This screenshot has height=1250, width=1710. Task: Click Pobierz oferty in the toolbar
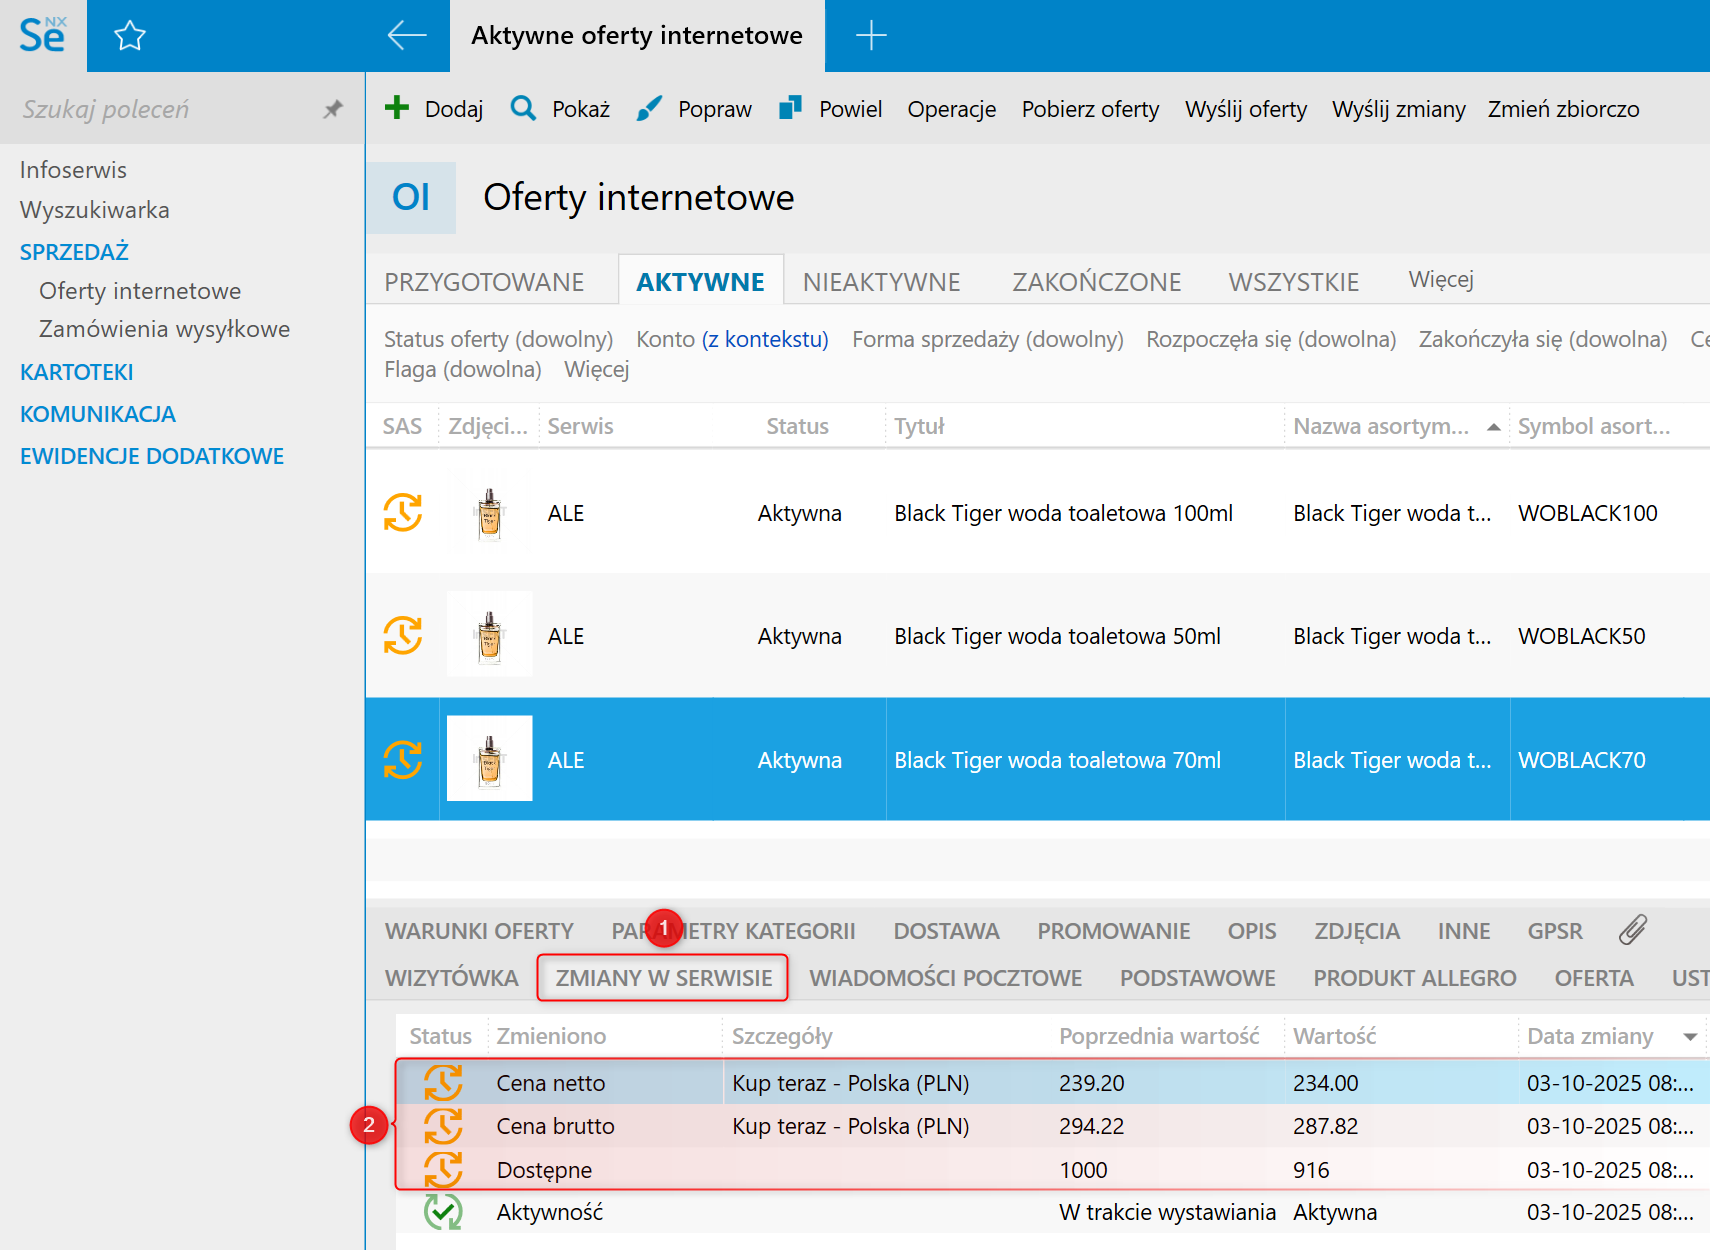pyautogui.click(x=1091, y=109)
